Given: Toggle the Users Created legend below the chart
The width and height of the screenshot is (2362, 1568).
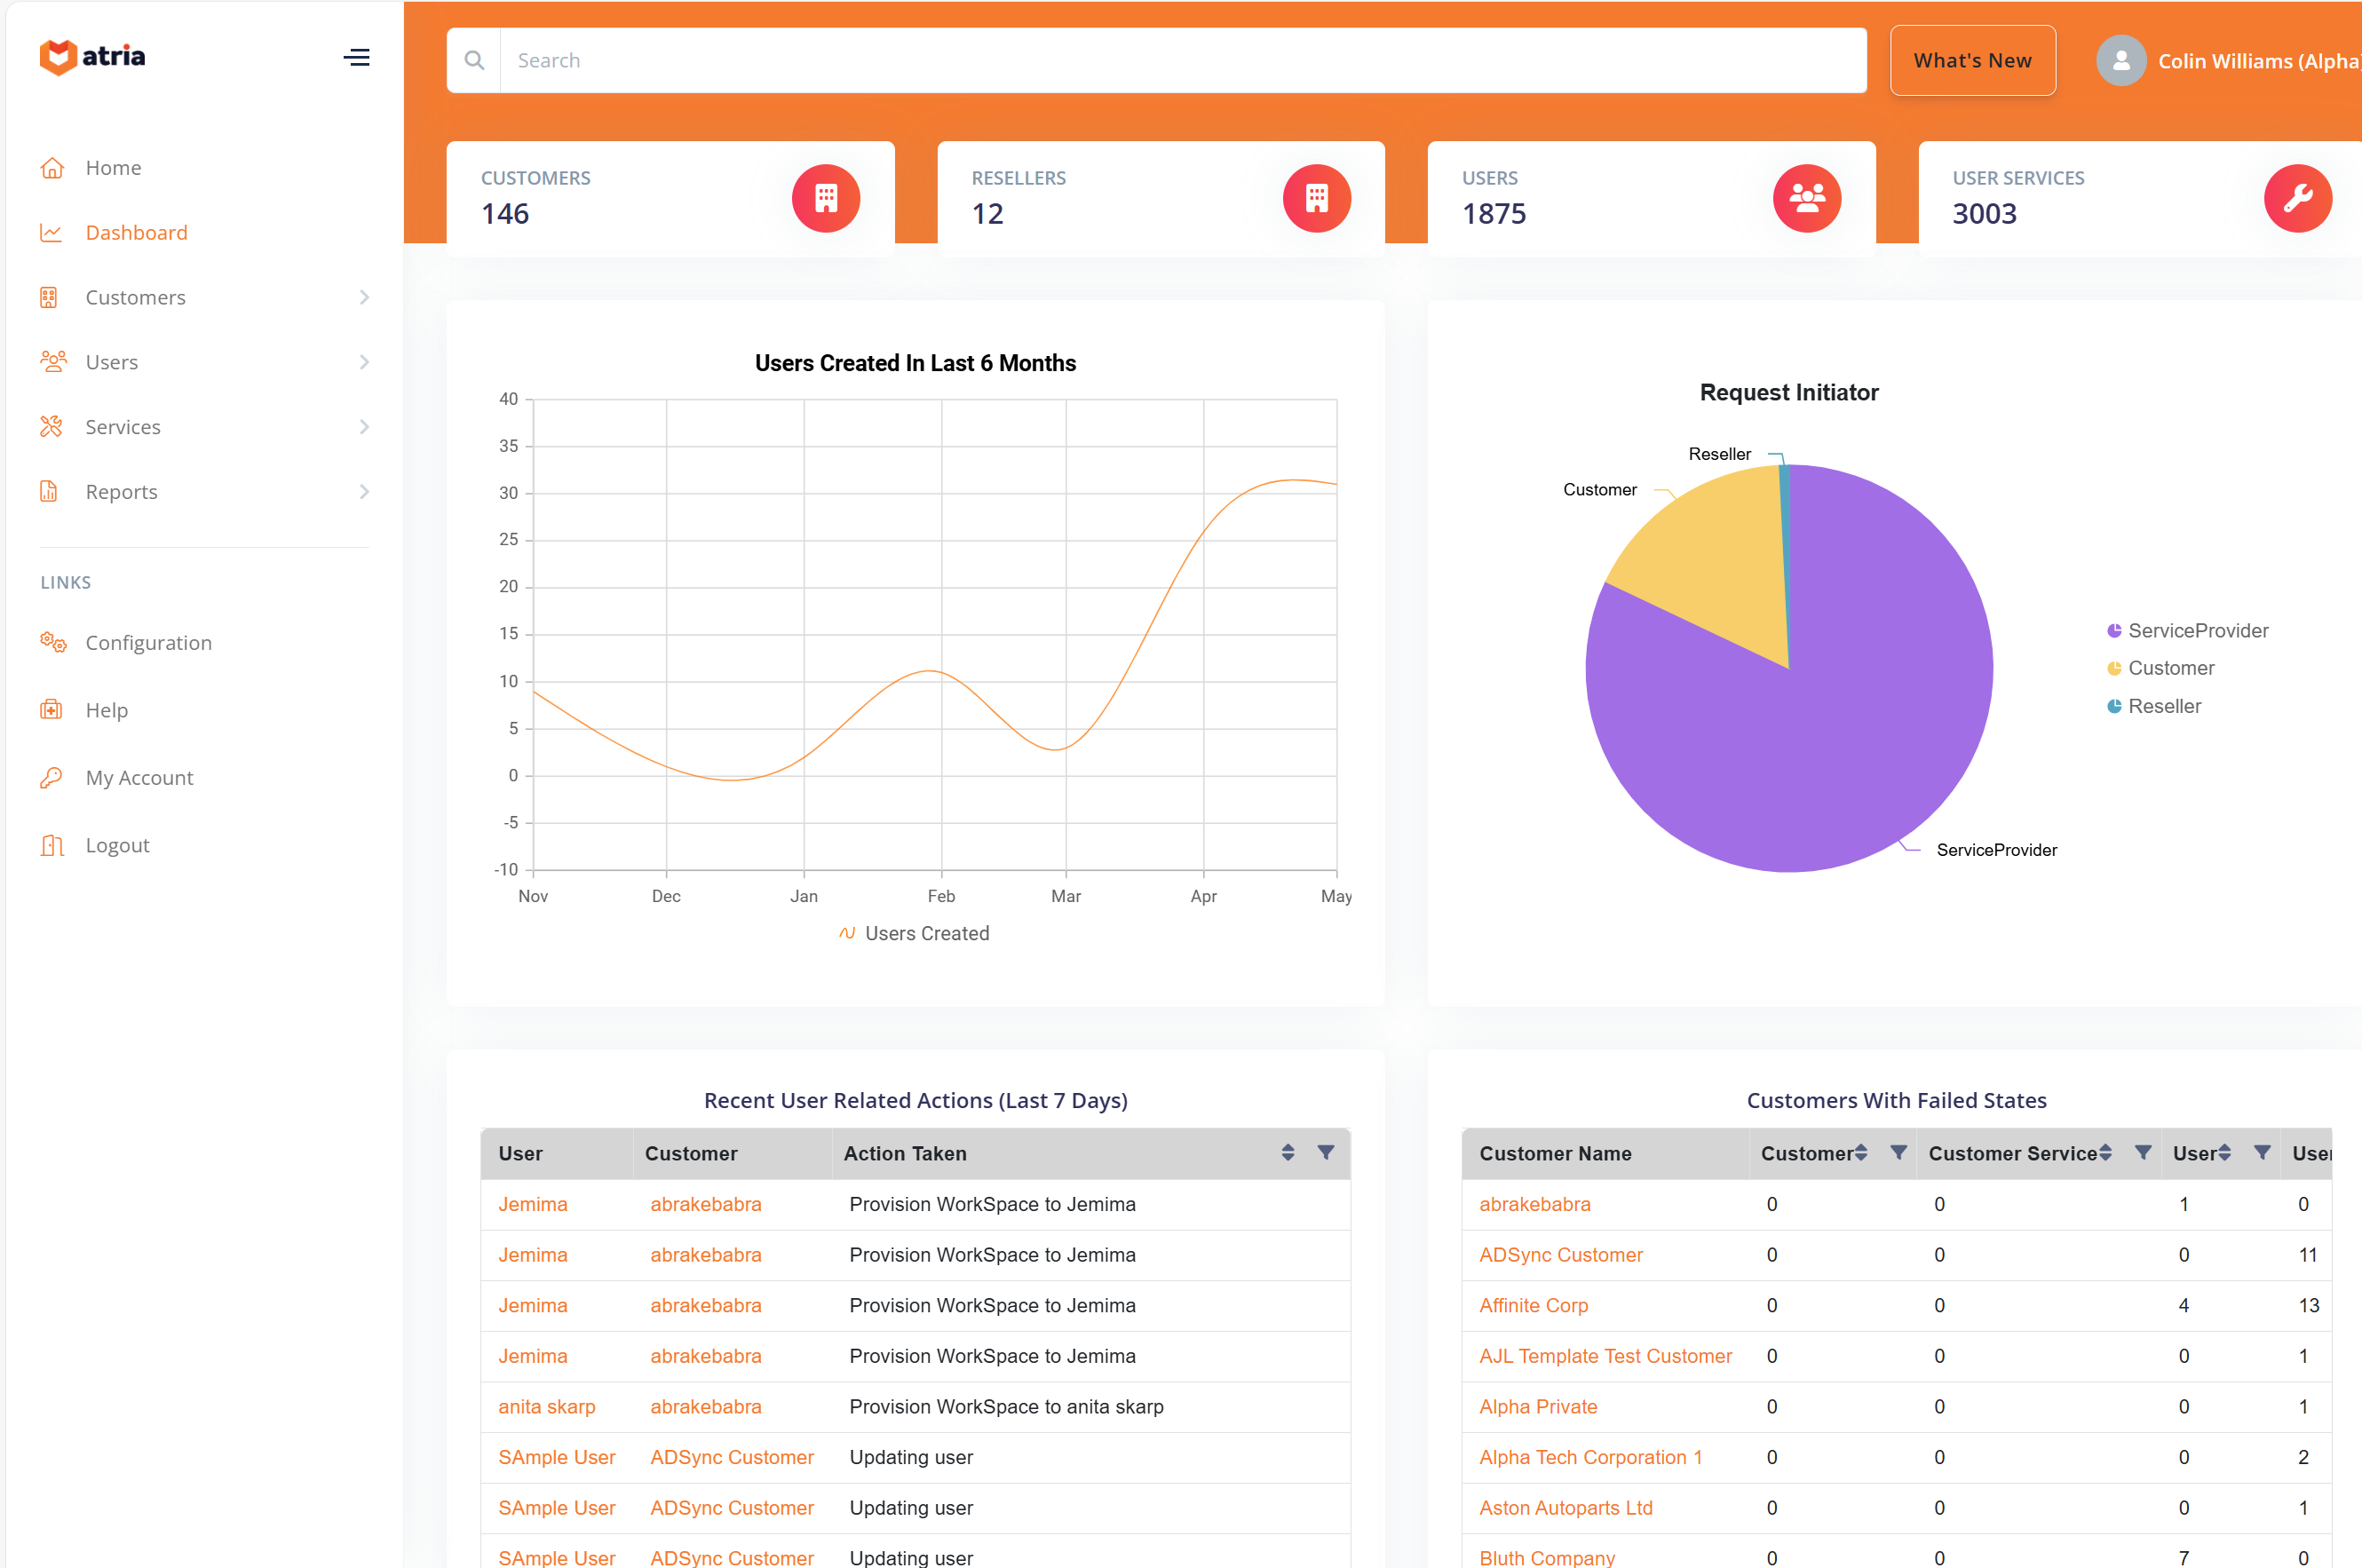Looking at the screenshot, I should pos(914,933).
